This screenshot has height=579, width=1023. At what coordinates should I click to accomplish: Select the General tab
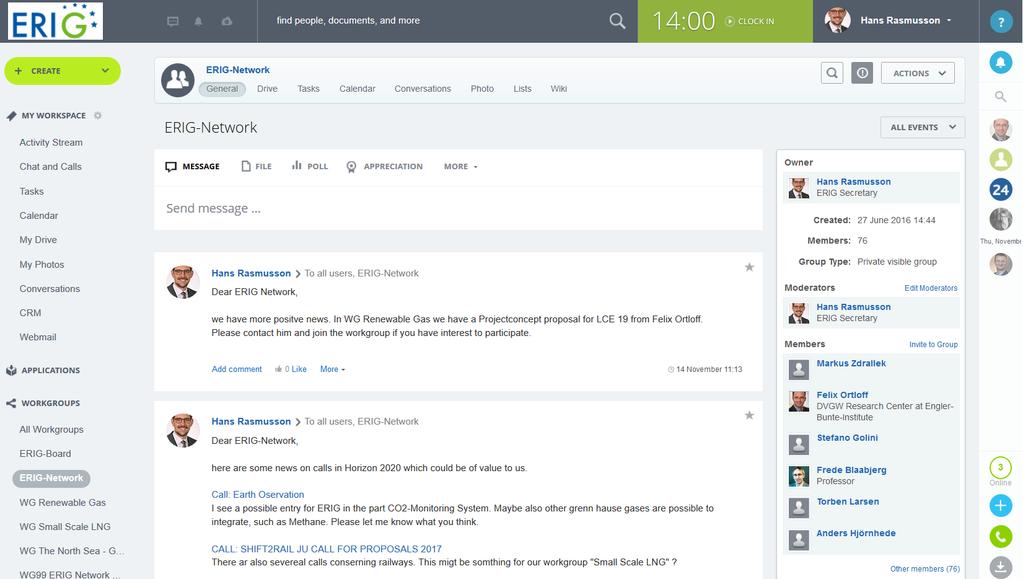tap(222, 89)
